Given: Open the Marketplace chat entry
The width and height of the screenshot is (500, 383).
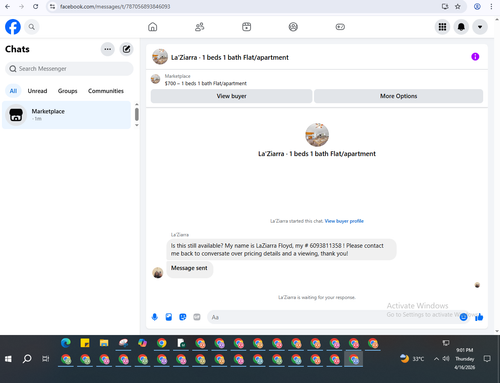Looking at the screenshot, I should click(x=66, y=115).
